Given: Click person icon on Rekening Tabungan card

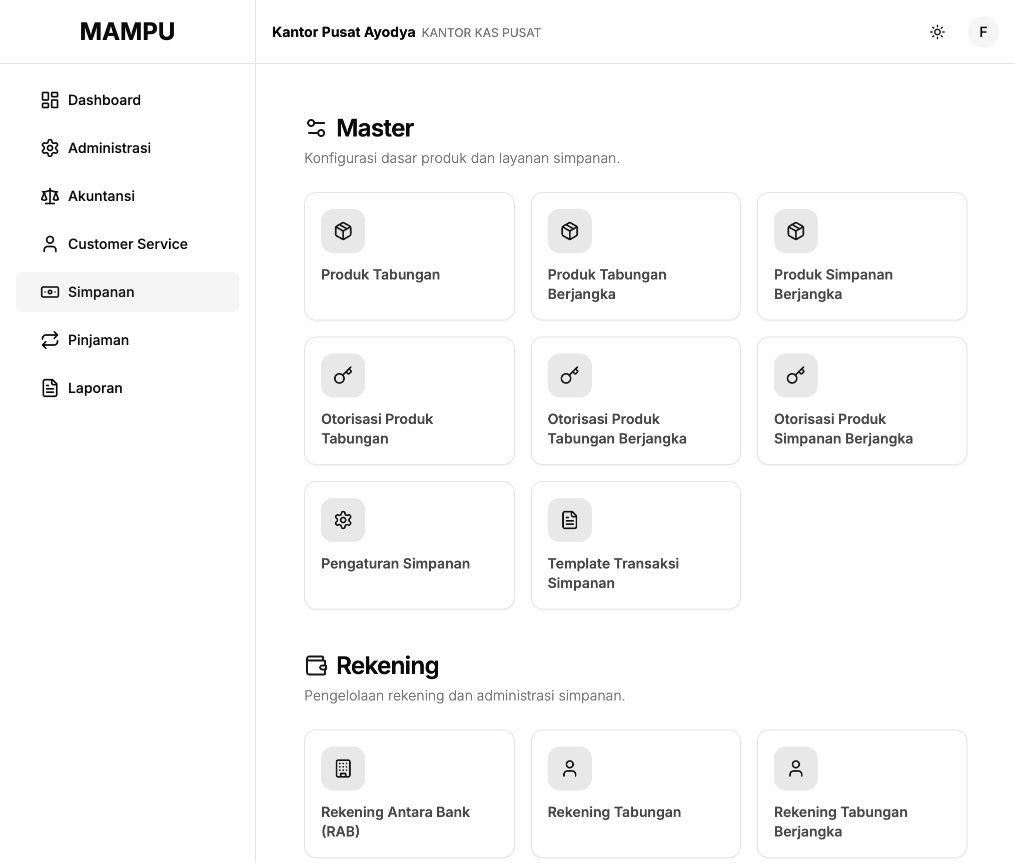Looking at the screenshot, I should tap(570, 768).
